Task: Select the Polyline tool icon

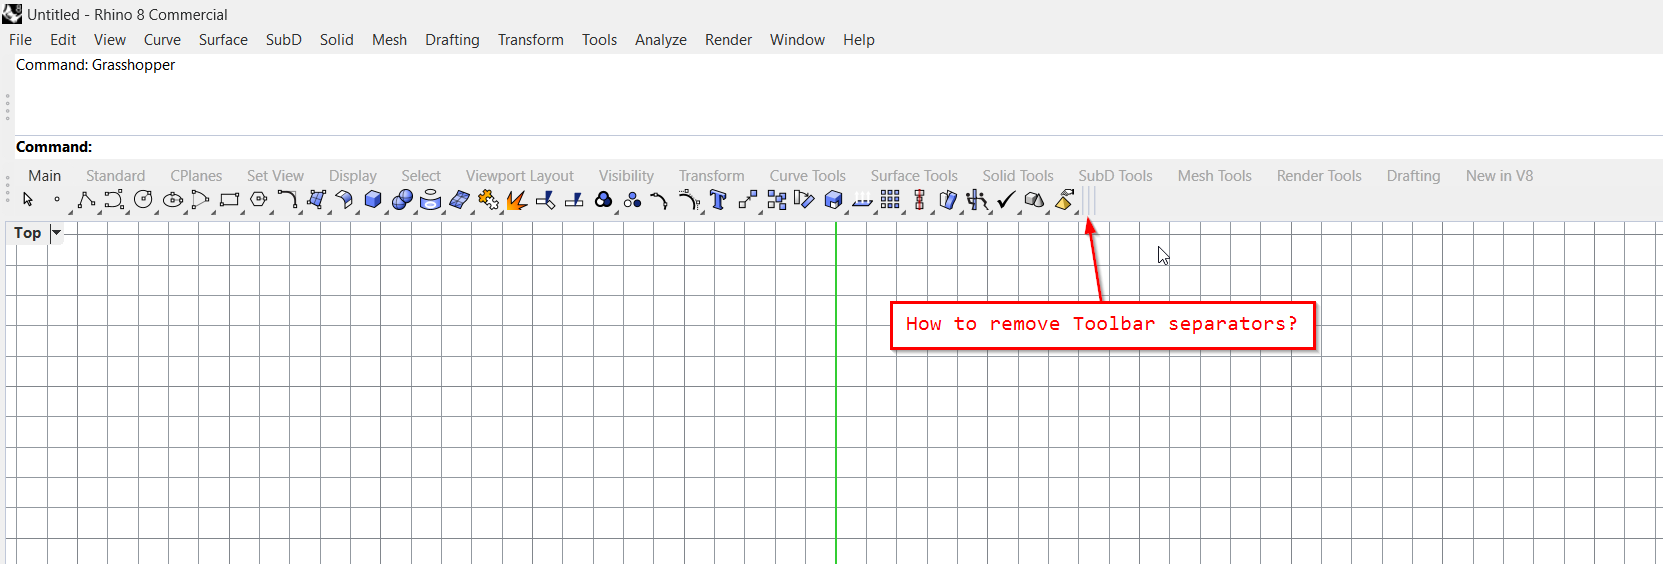Action: point(86,200)
